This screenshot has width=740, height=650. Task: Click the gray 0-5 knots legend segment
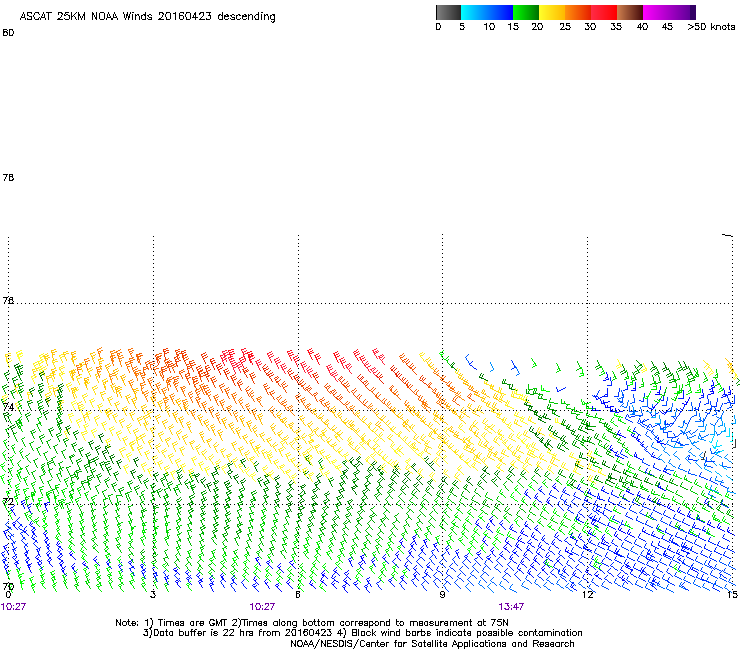(x=448, y=12)
